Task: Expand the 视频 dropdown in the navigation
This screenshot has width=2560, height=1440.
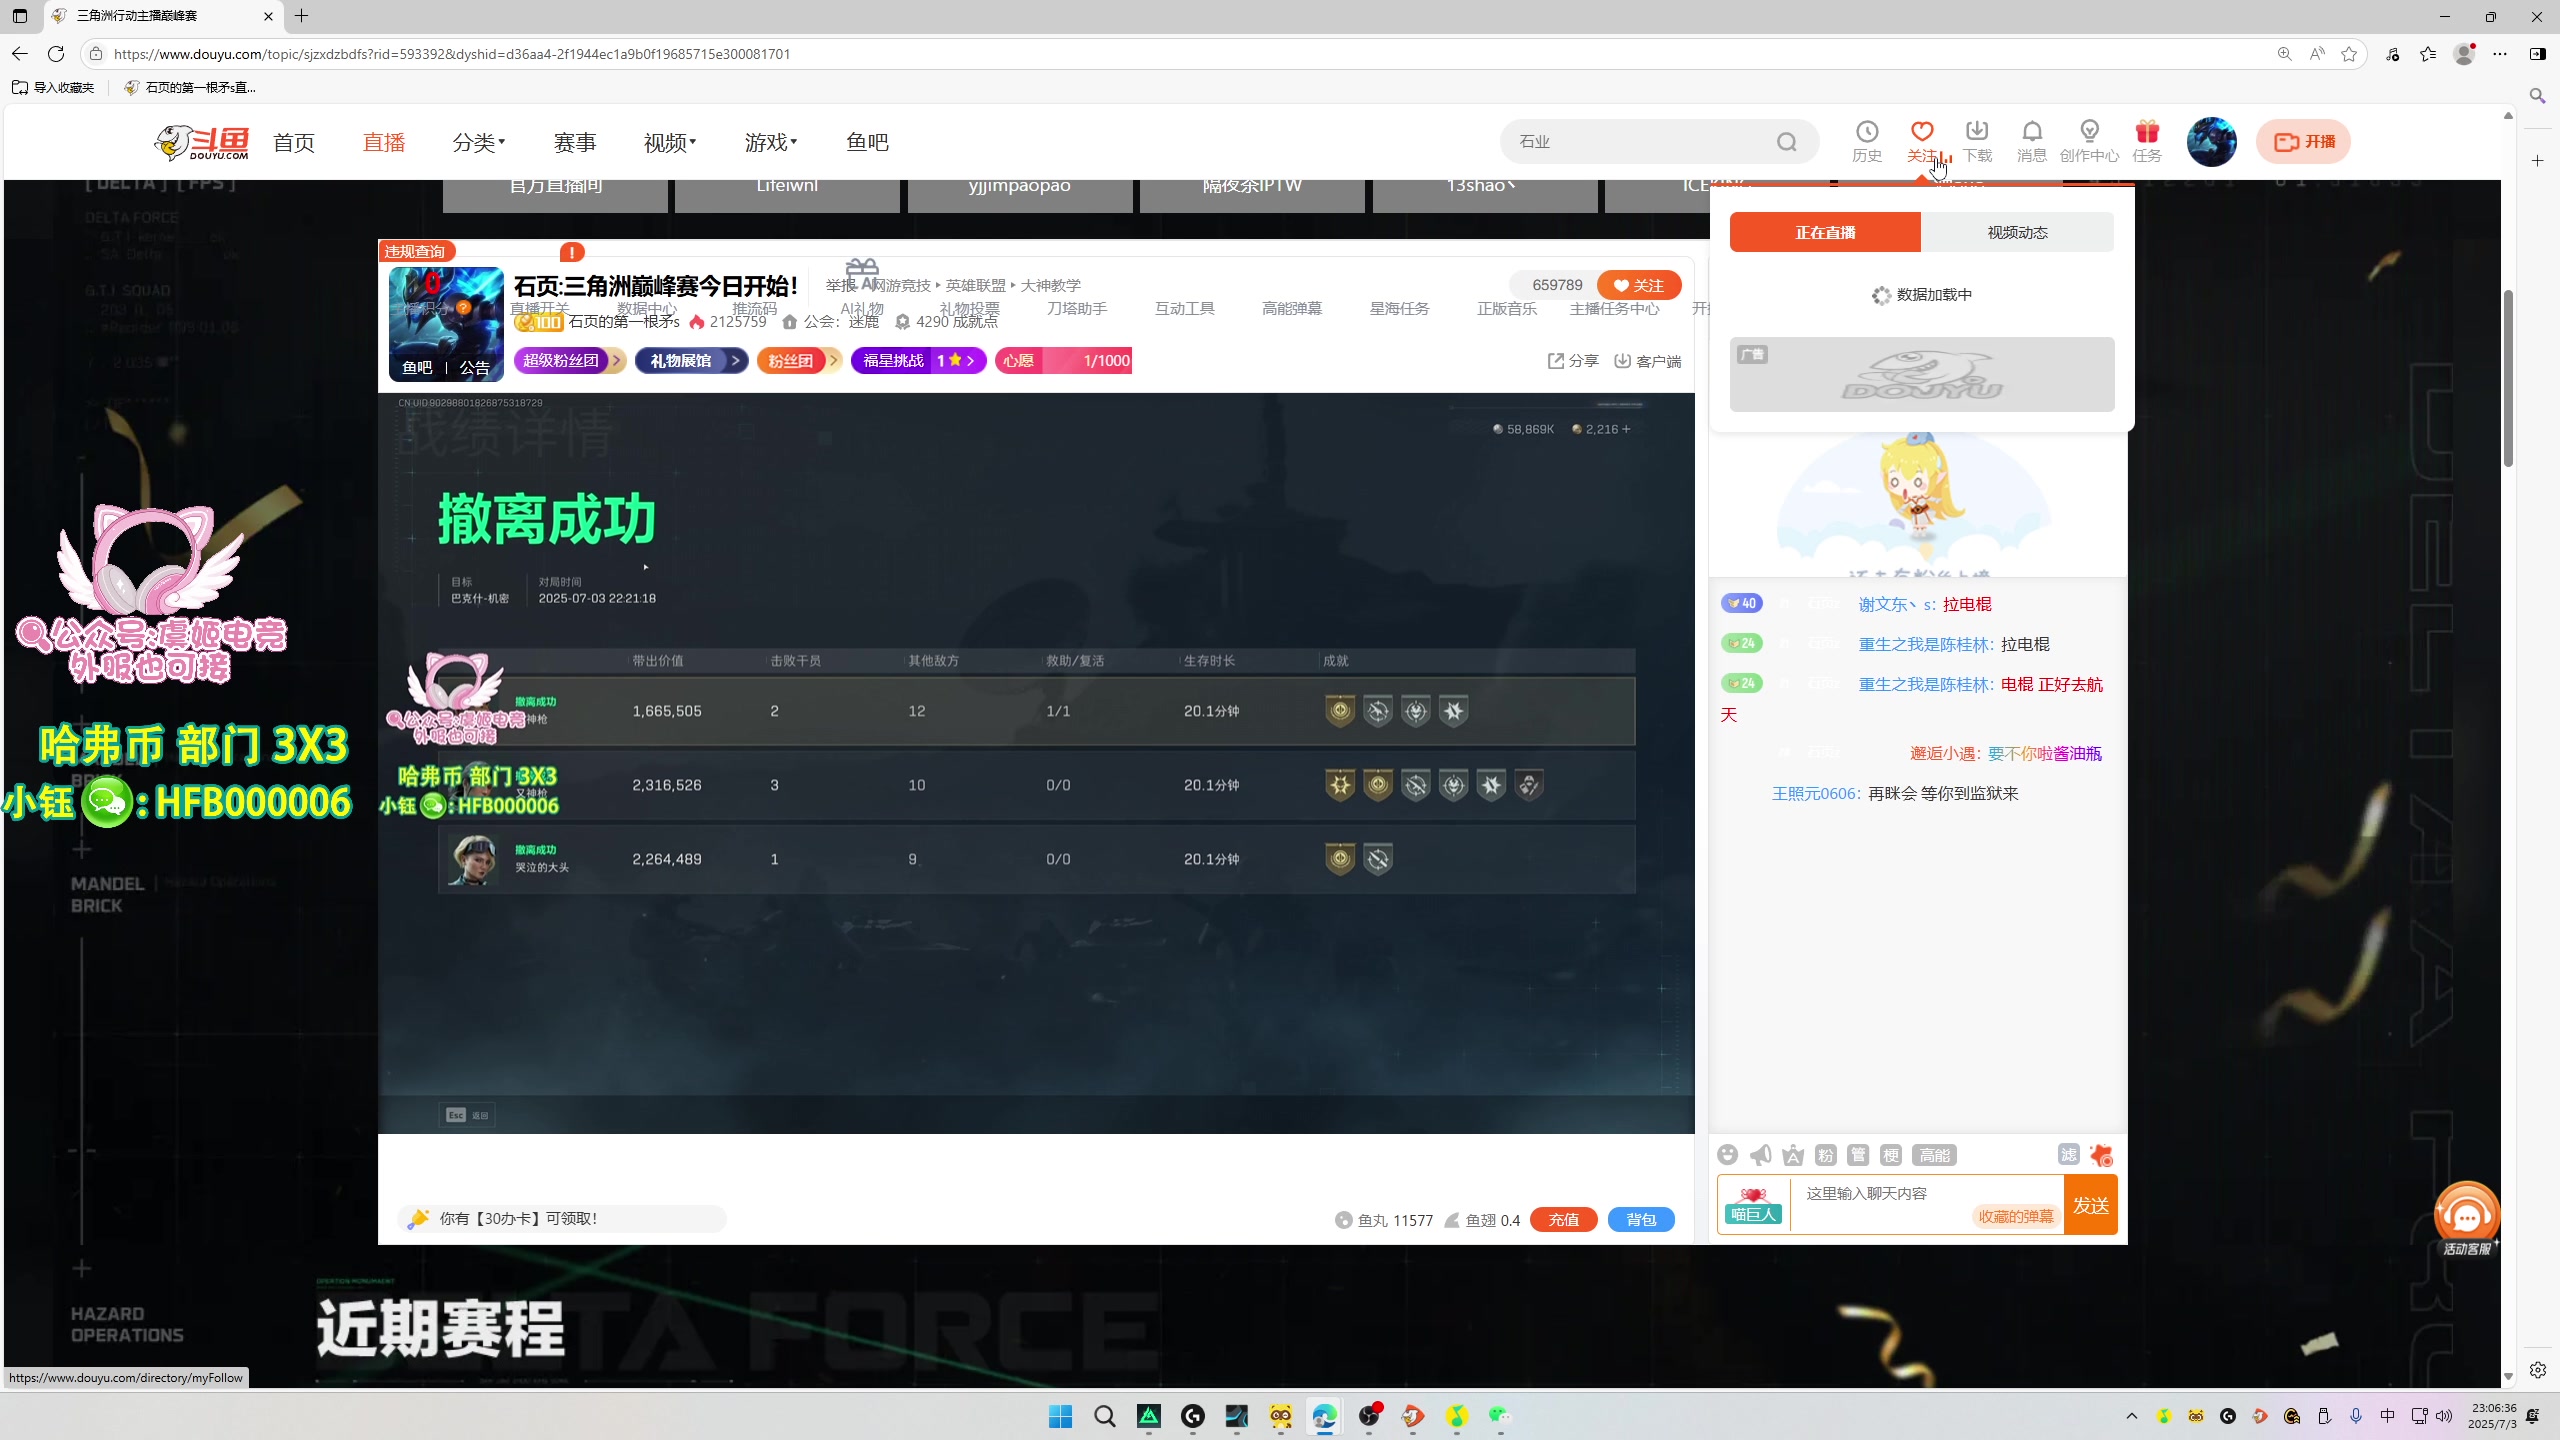Action: (x=669, y=142)
